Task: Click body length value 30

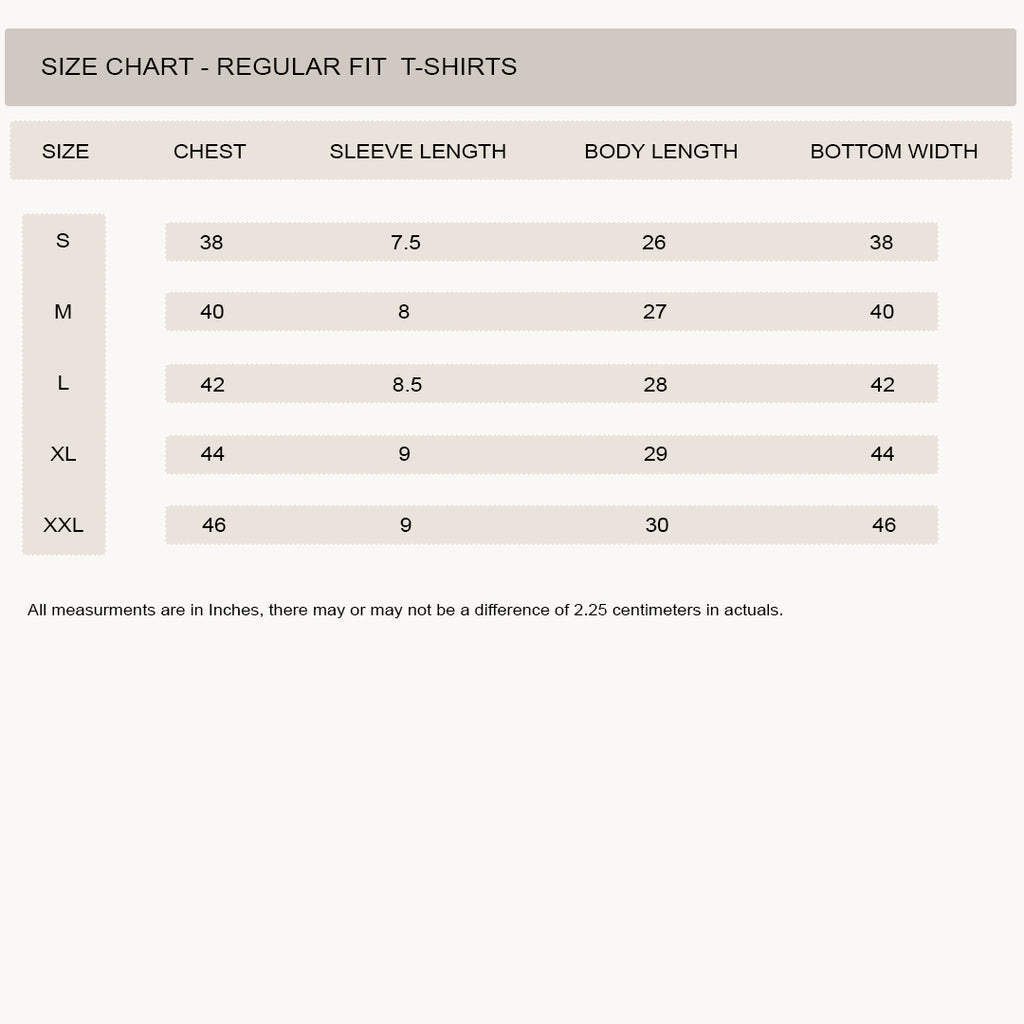Action: [x=657, y=524]
